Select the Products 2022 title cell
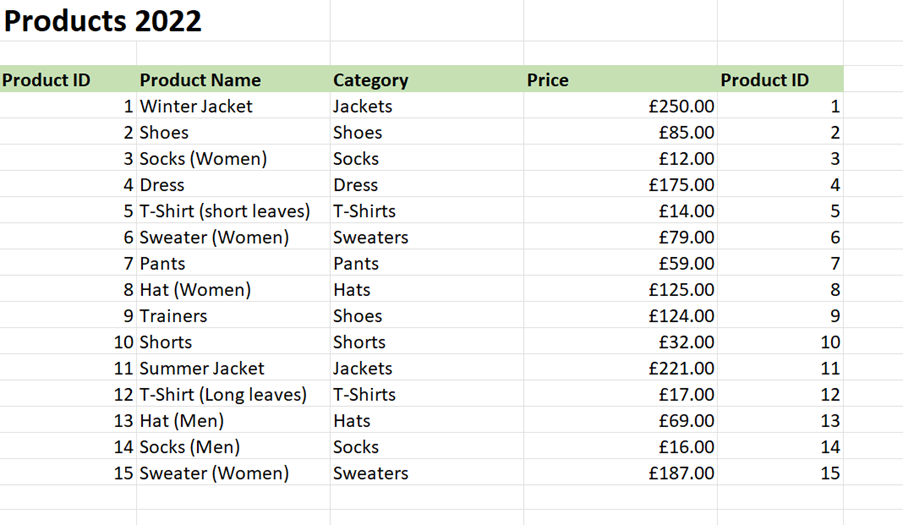The height and width of the screenshot is (525, 903). click(x=103, y=21)
